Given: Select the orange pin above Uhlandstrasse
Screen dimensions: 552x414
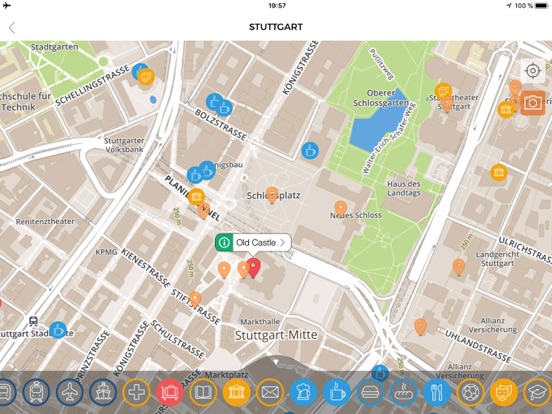Looking at the screenshot, I should 420,327.
